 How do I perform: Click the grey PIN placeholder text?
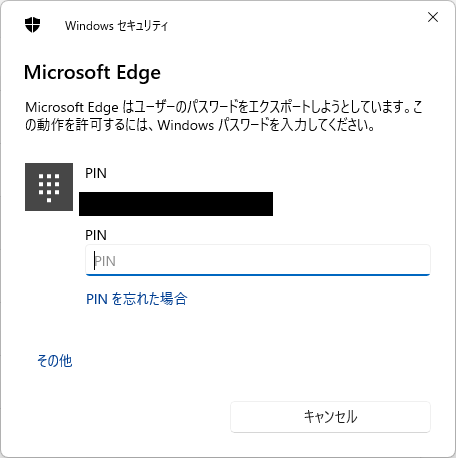click(105, 261)
